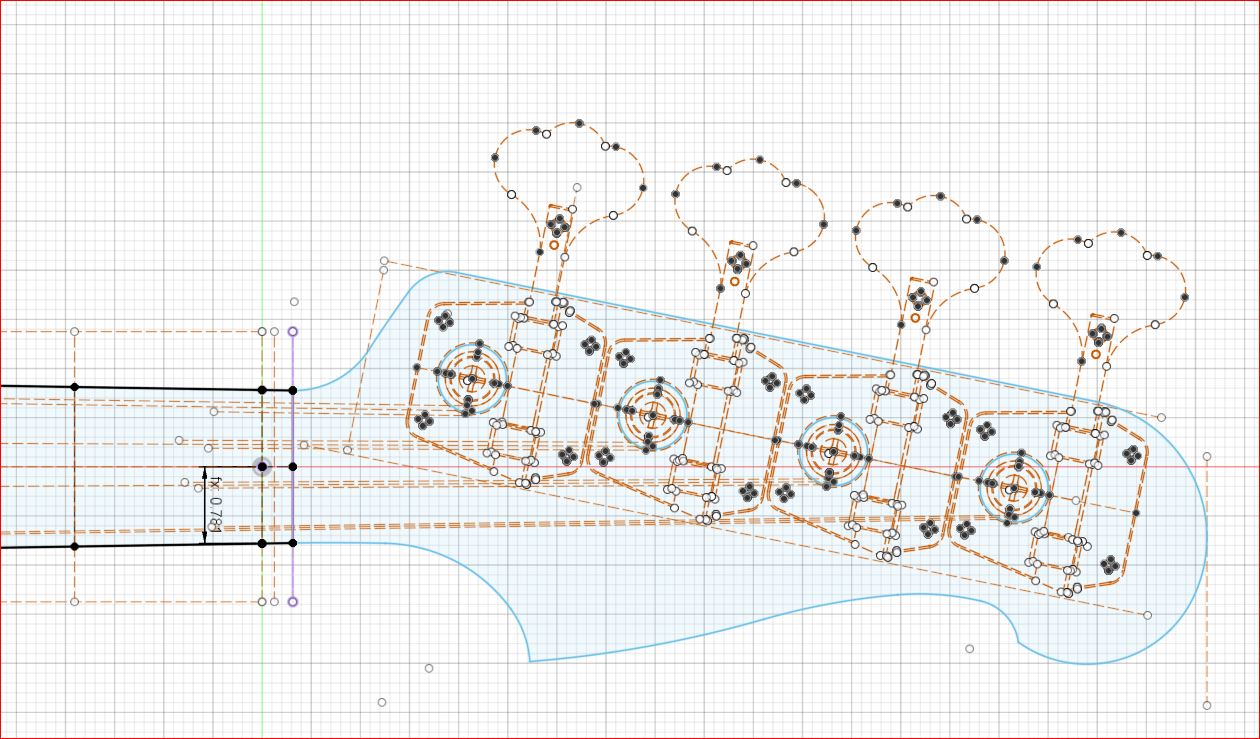Click the isolated point above the purple line
The image size is (1260, 739).
click(x=294, y=301)
